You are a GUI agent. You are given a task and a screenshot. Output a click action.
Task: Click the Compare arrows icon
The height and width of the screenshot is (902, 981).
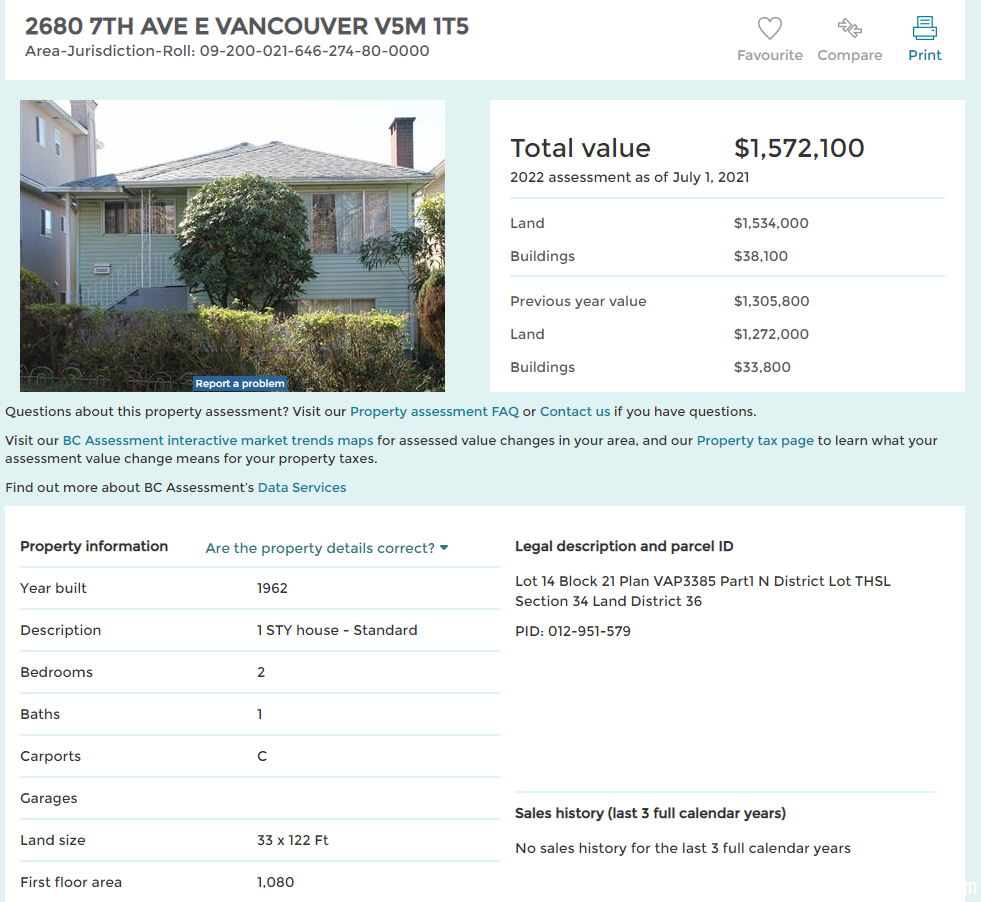pyautogui.click(x=850, y=28)
